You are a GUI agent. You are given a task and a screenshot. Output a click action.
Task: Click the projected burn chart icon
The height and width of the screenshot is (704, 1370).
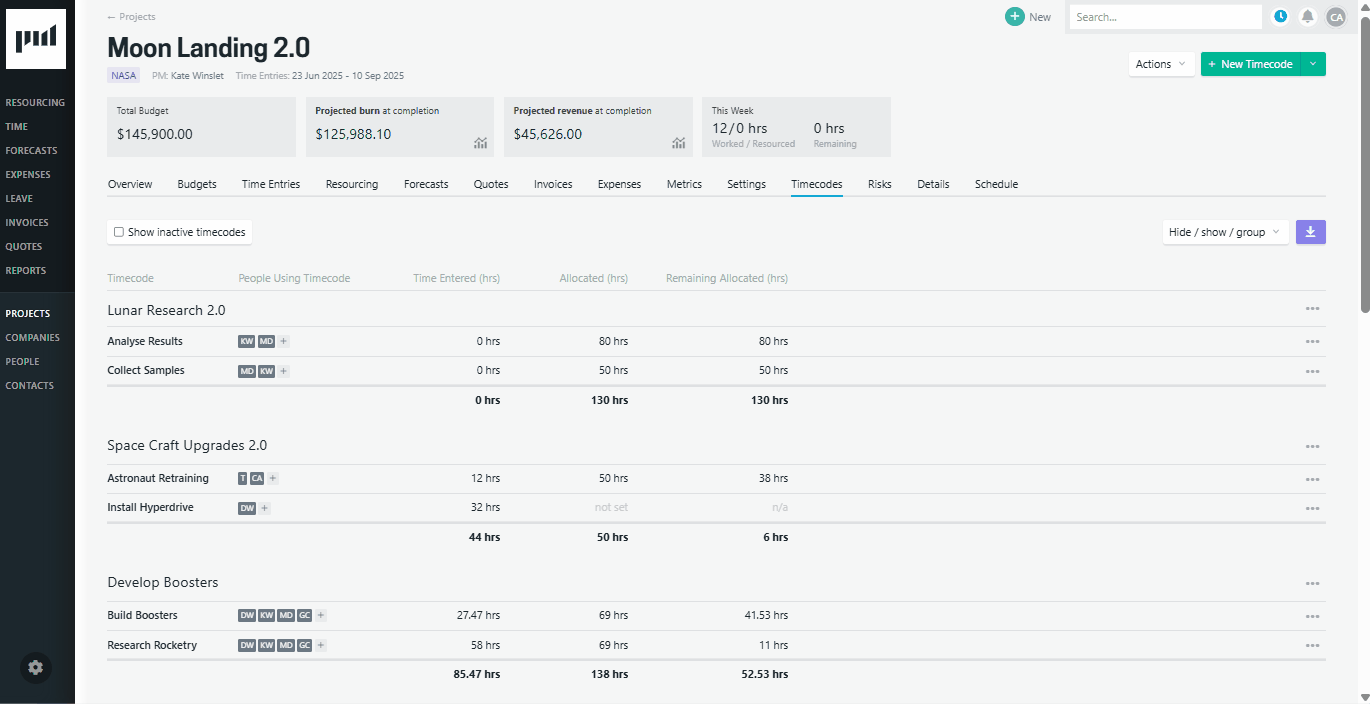tap(480, 143)
